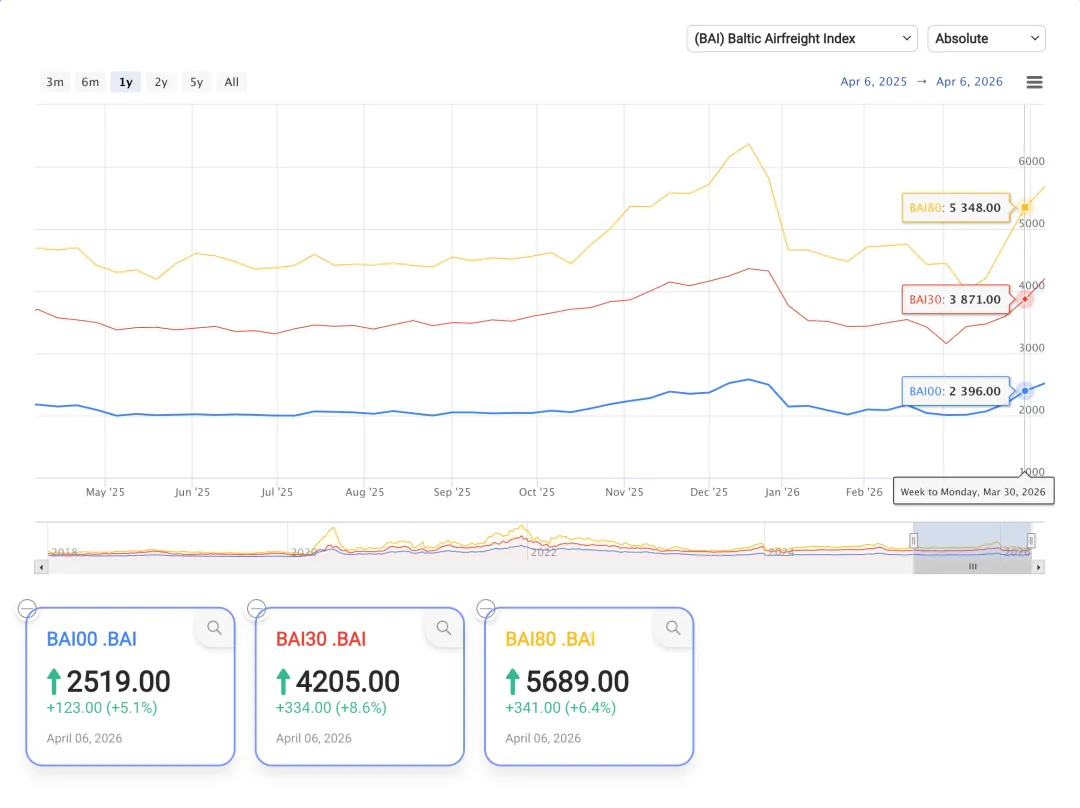Image resolution: width=1080 pixels, height=808 pixels.
Task: Click magnifier icon on BAI80 card
Action: [673, 628]
